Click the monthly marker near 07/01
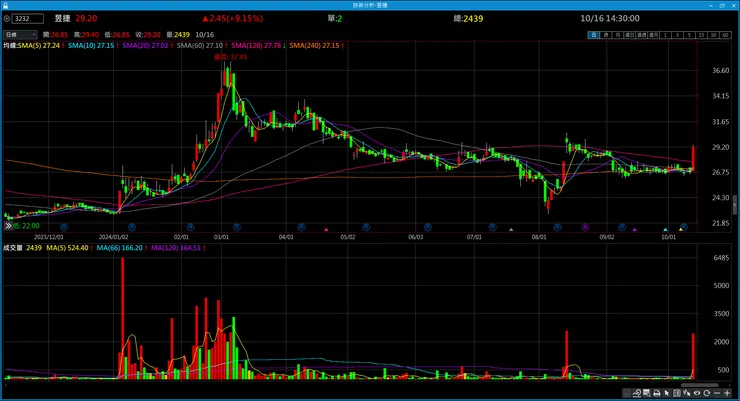This screenshot has width=740, height=401. point(493,227)
